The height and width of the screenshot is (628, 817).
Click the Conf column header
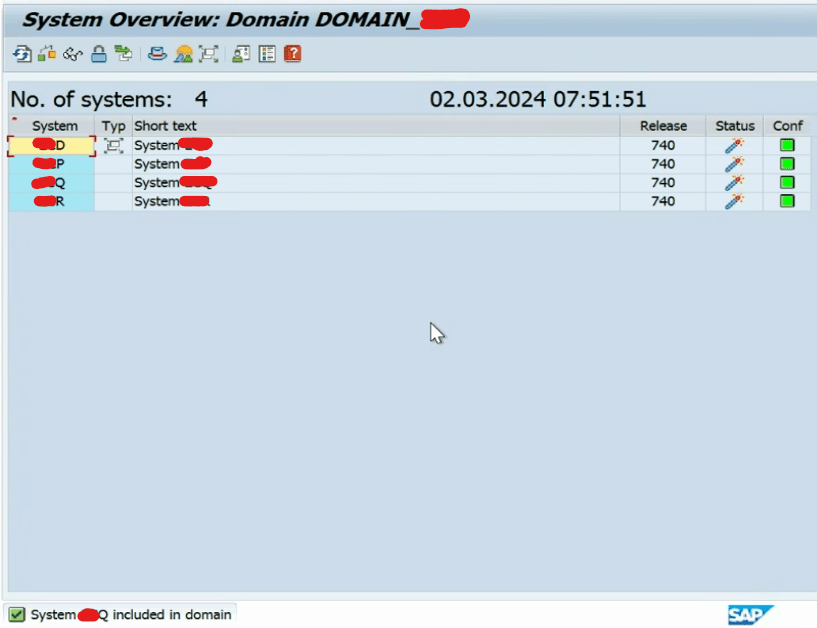[x=787, y=126]
